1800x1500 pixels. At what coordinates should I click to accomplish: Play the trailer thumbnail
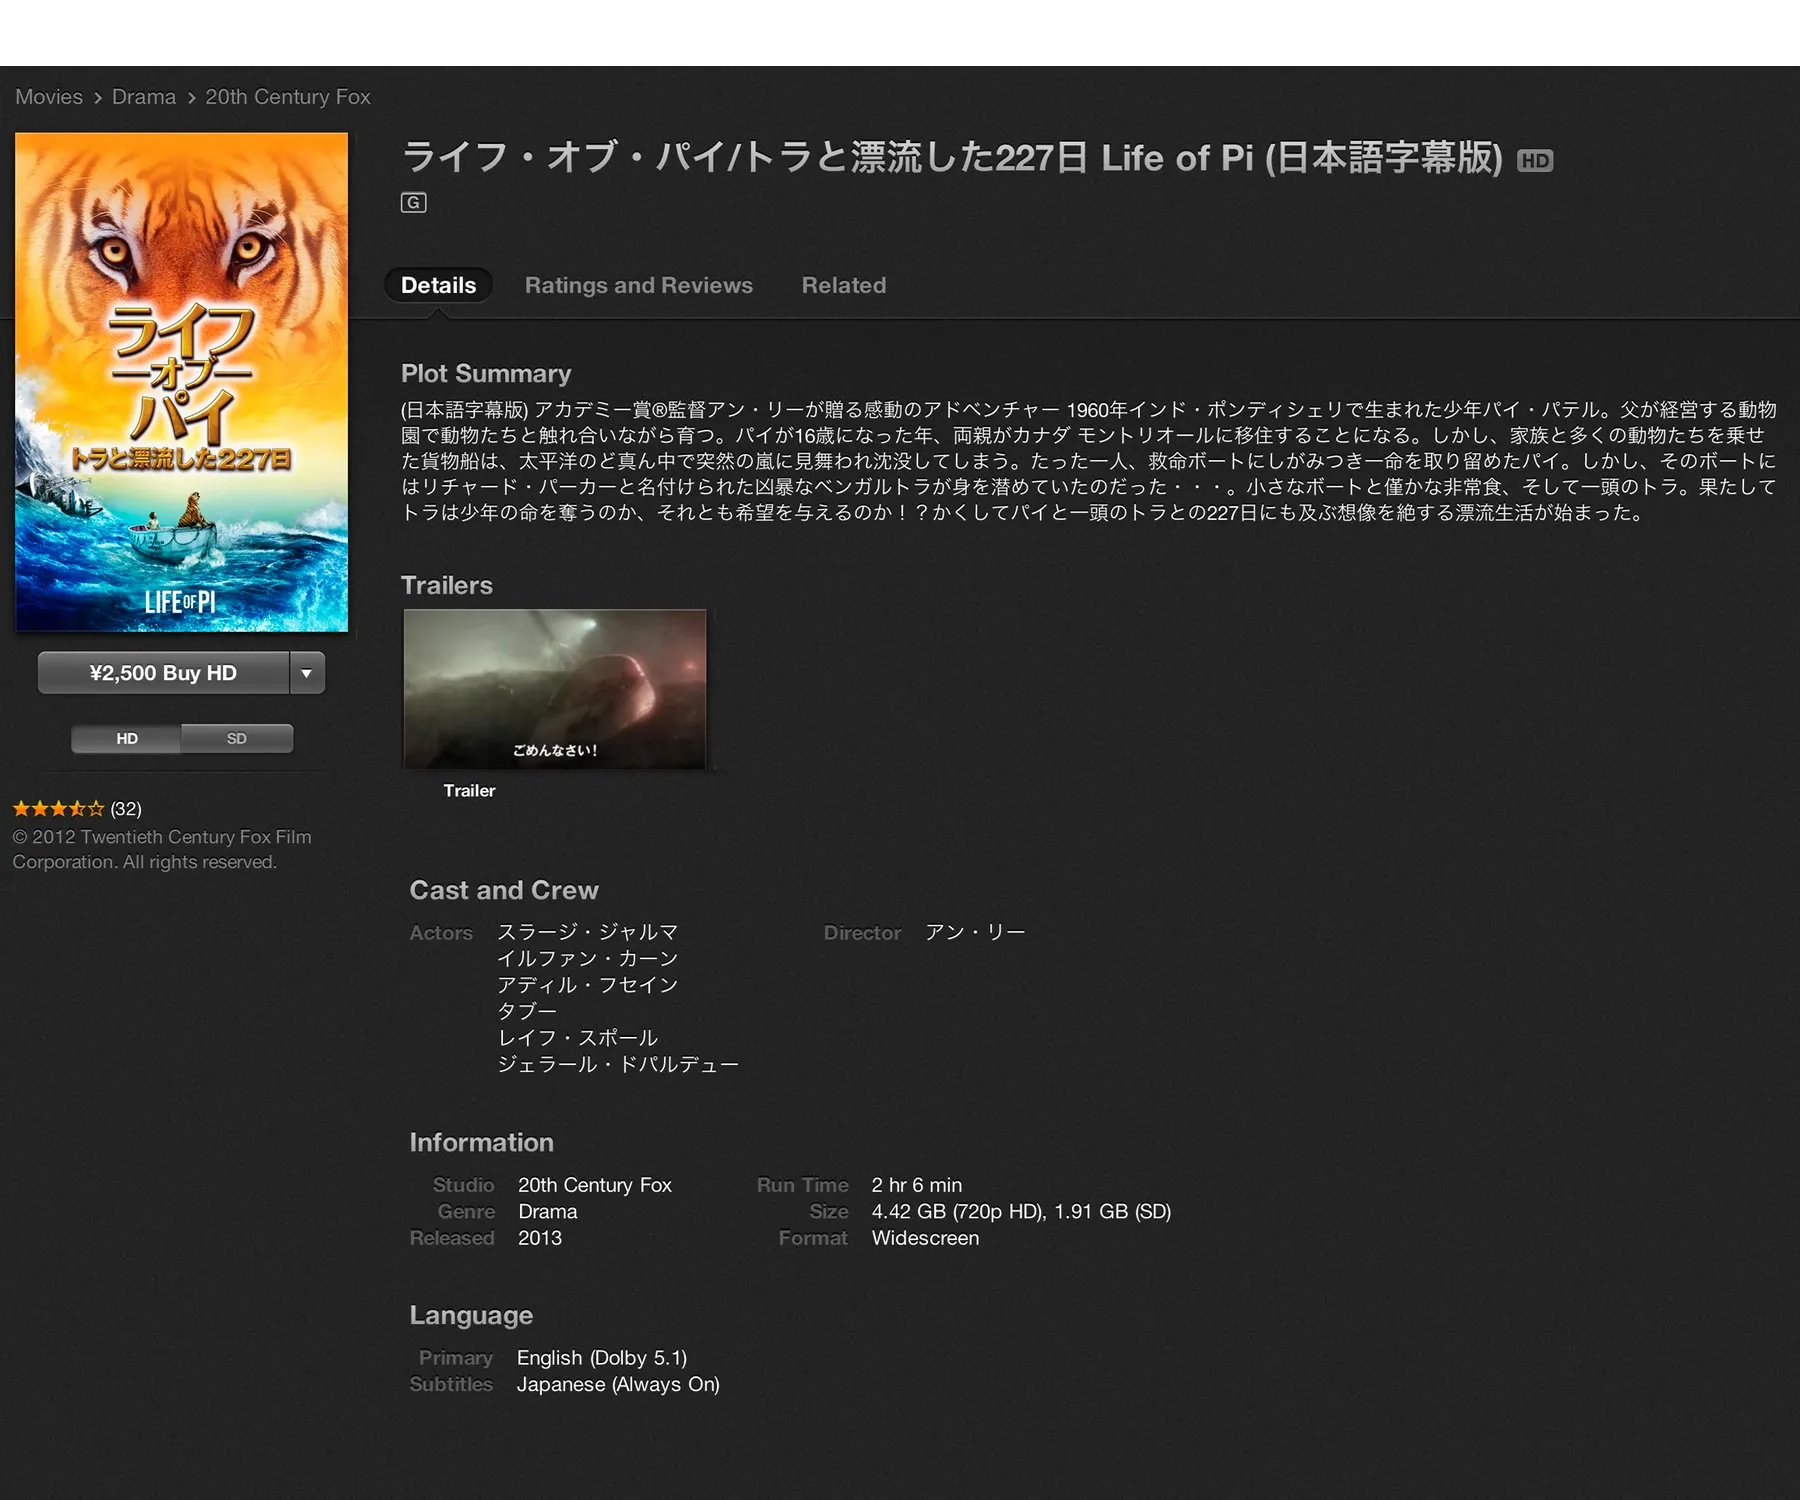(x=555, y=689)
